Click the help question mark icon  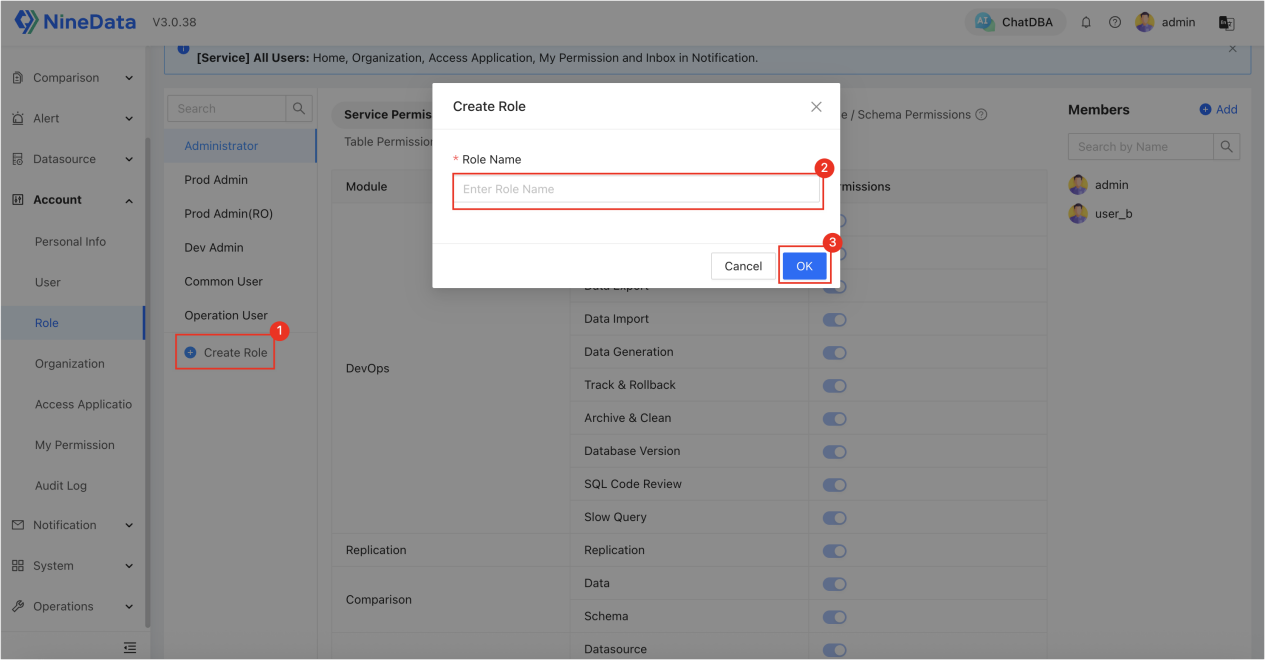point(1115,22)
